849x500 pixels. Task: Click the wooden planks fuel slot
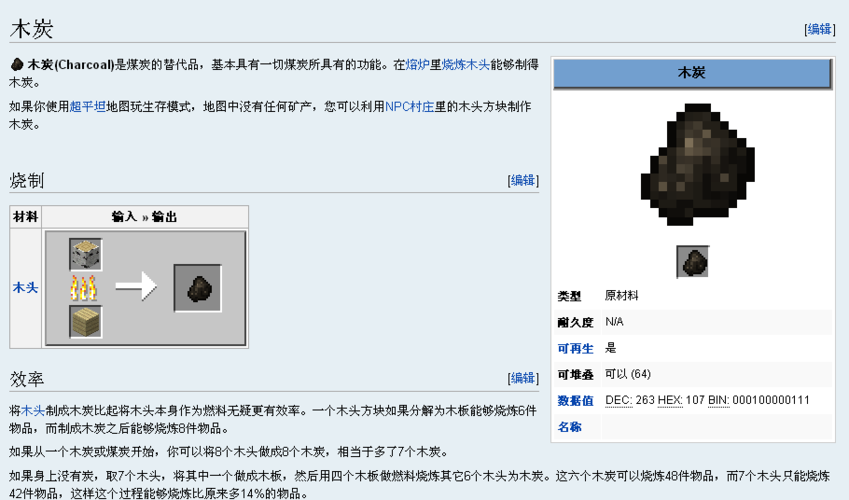(85, 322)
